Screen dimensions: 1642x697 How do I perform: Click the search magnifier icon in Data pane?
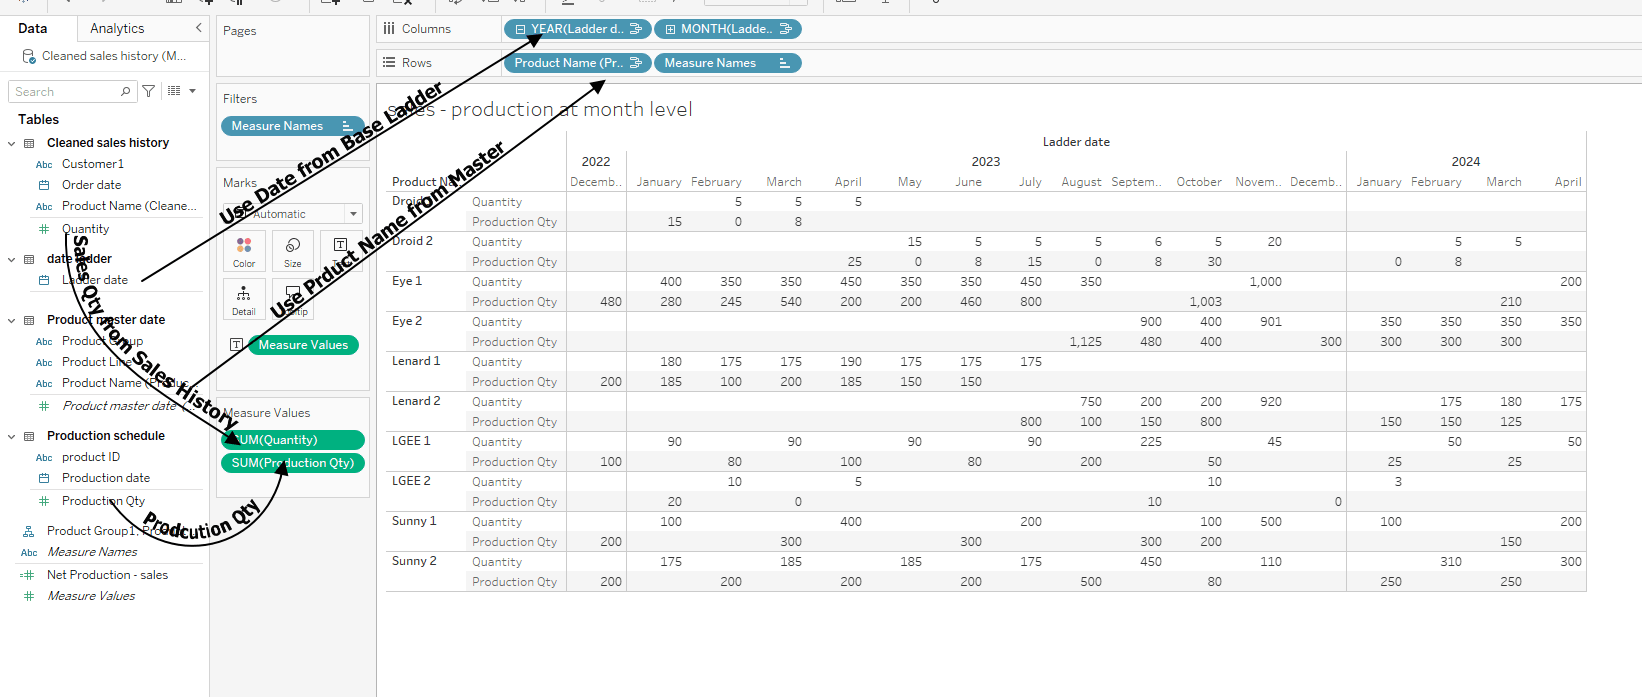126,92
